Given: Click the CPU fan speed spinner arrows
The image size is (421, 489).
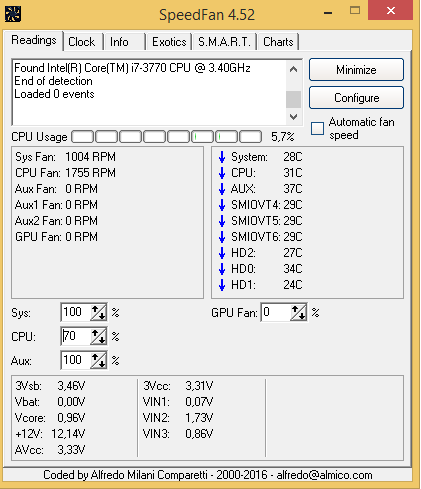Looking at the screenshot, I should 98,336.
